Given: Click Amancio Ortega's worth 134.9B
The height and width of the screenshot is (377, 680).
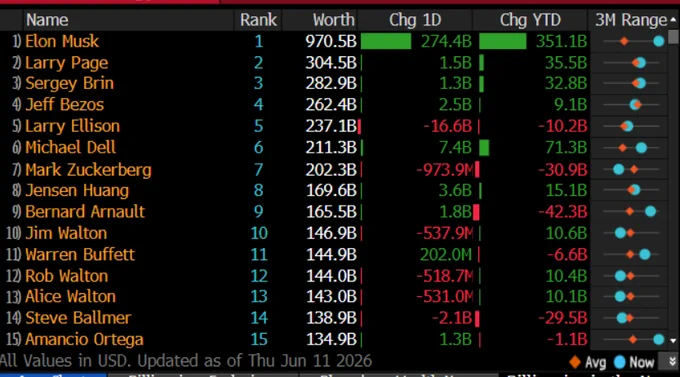Looking at the screenshot, I should (x=331, y=339).
